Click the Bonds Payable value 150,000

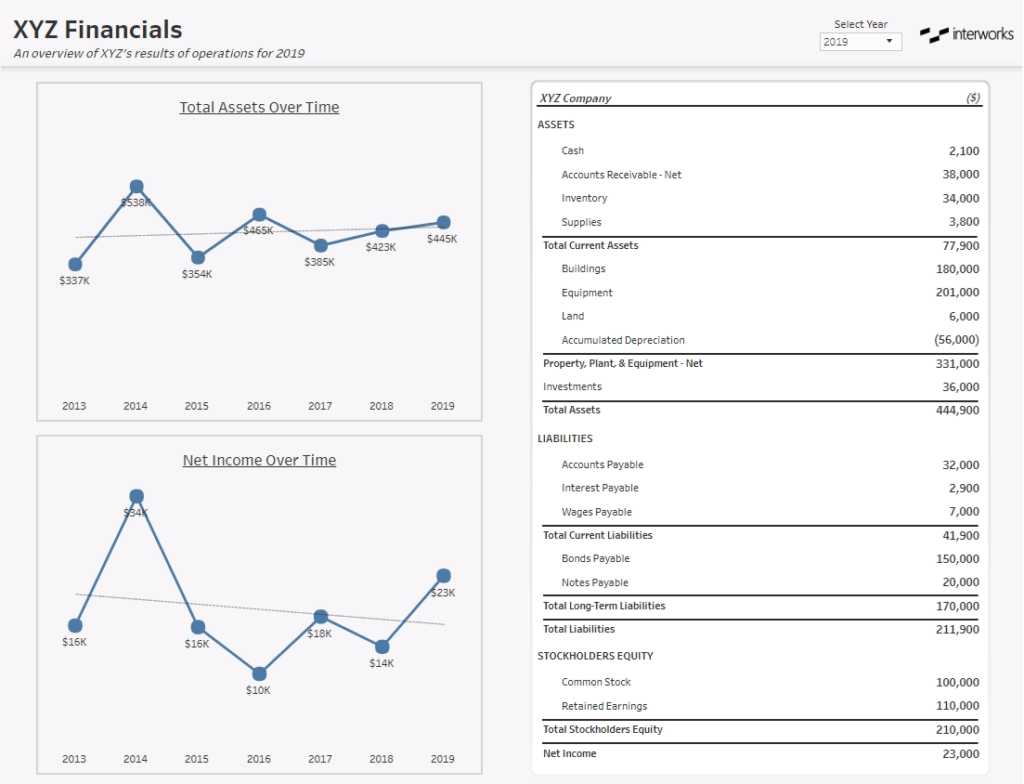(957, 559)
